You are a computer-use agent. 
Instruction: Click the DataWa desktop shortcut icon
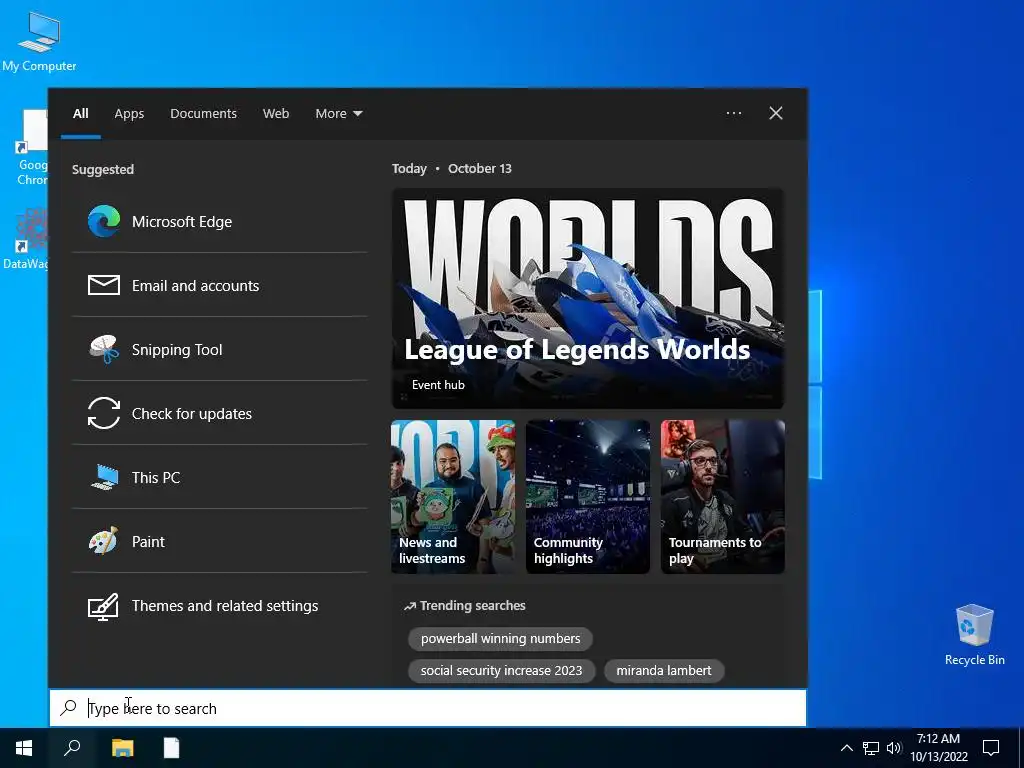coord(26,238)
